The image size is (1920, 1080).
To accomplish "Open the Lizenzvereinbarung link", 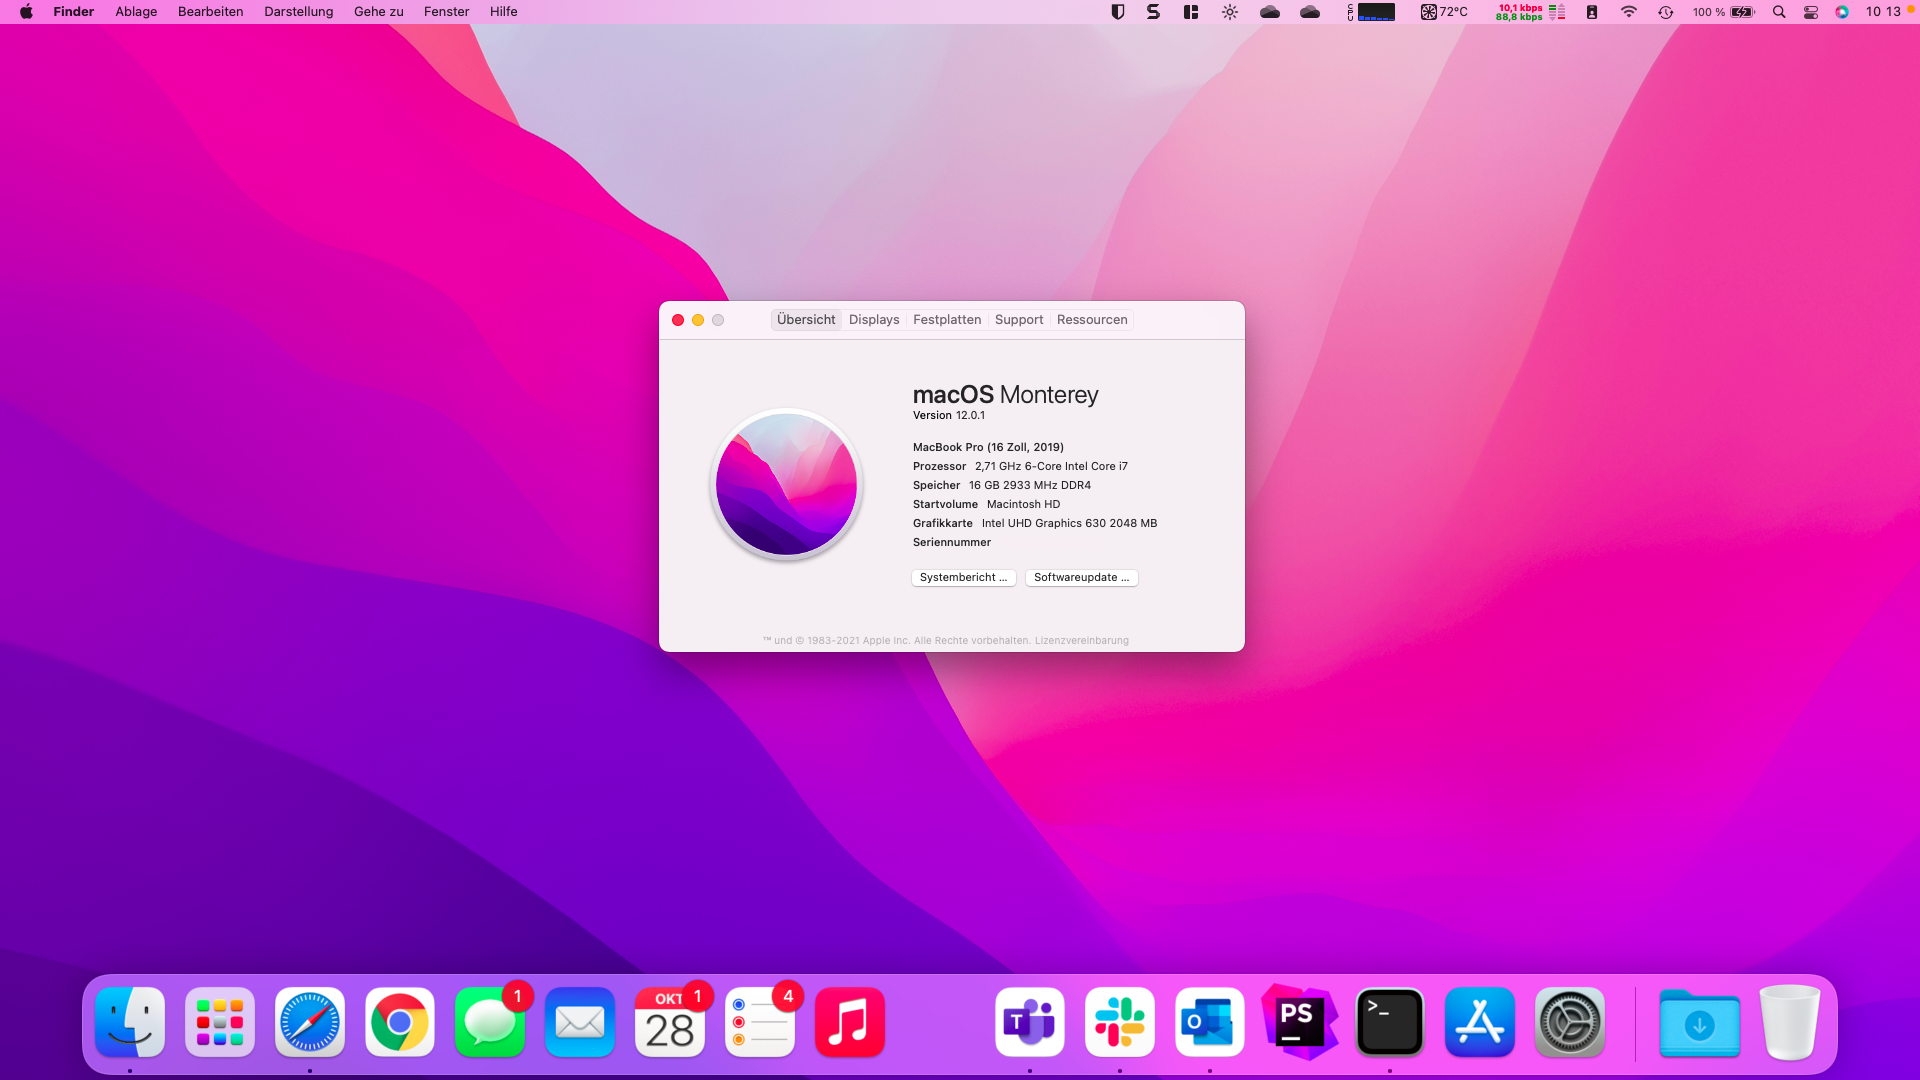I will (1081, 641).
